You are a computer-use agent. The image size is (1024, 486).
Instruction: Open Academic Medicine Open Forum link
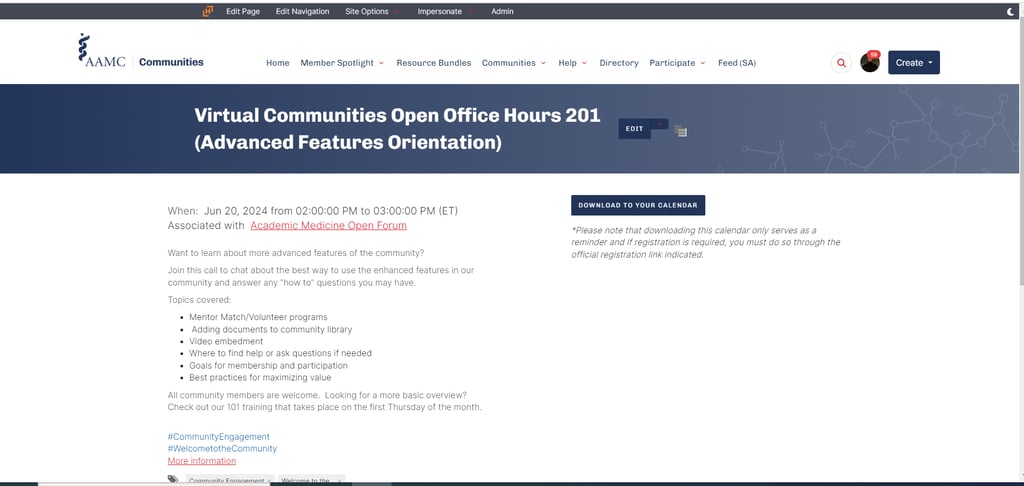[328, 225]
